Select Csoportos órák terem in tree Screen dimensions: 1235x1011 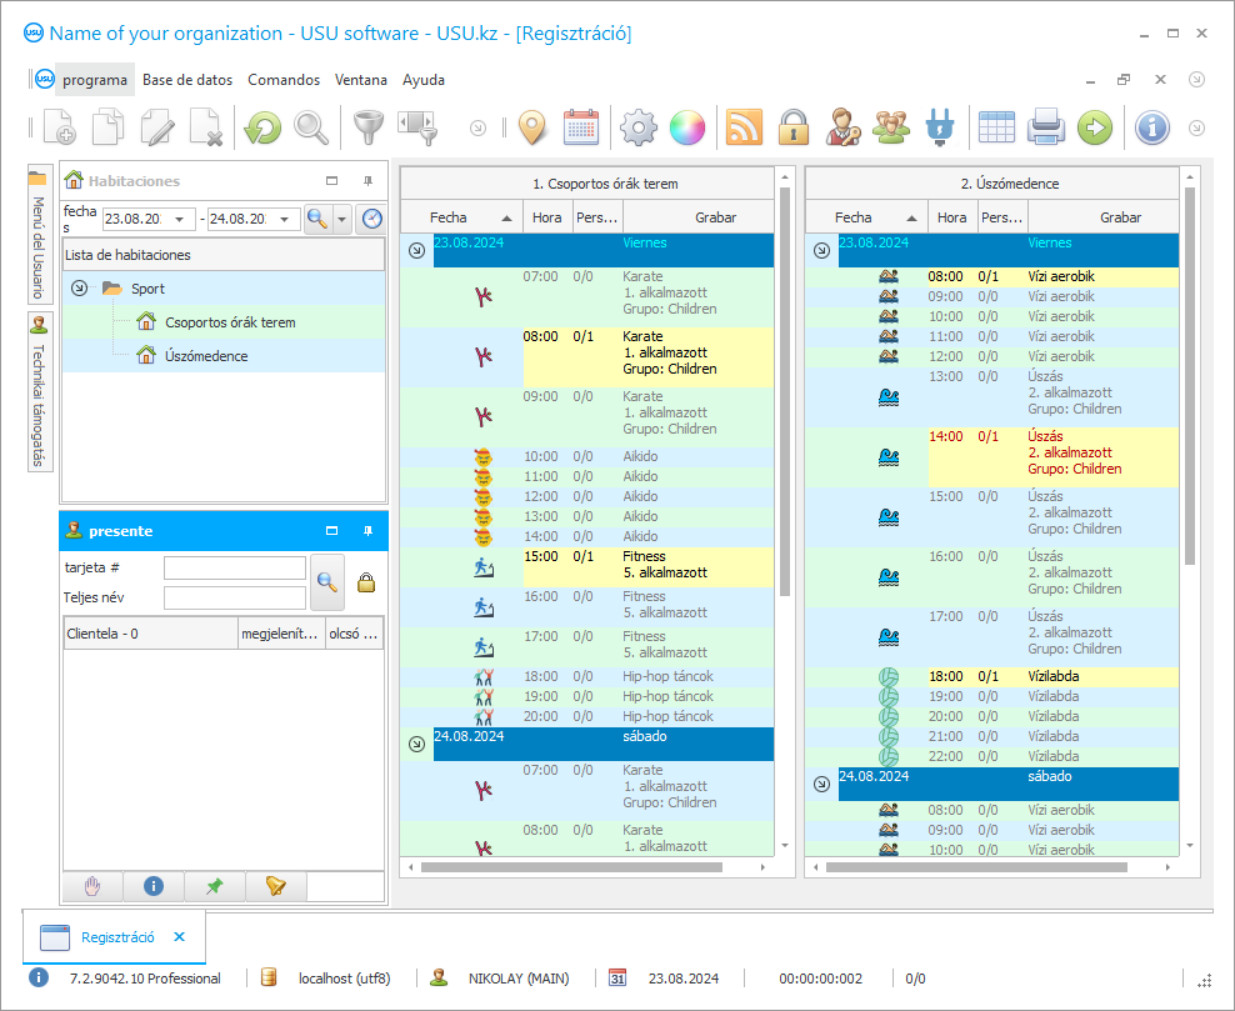point(230,322)
